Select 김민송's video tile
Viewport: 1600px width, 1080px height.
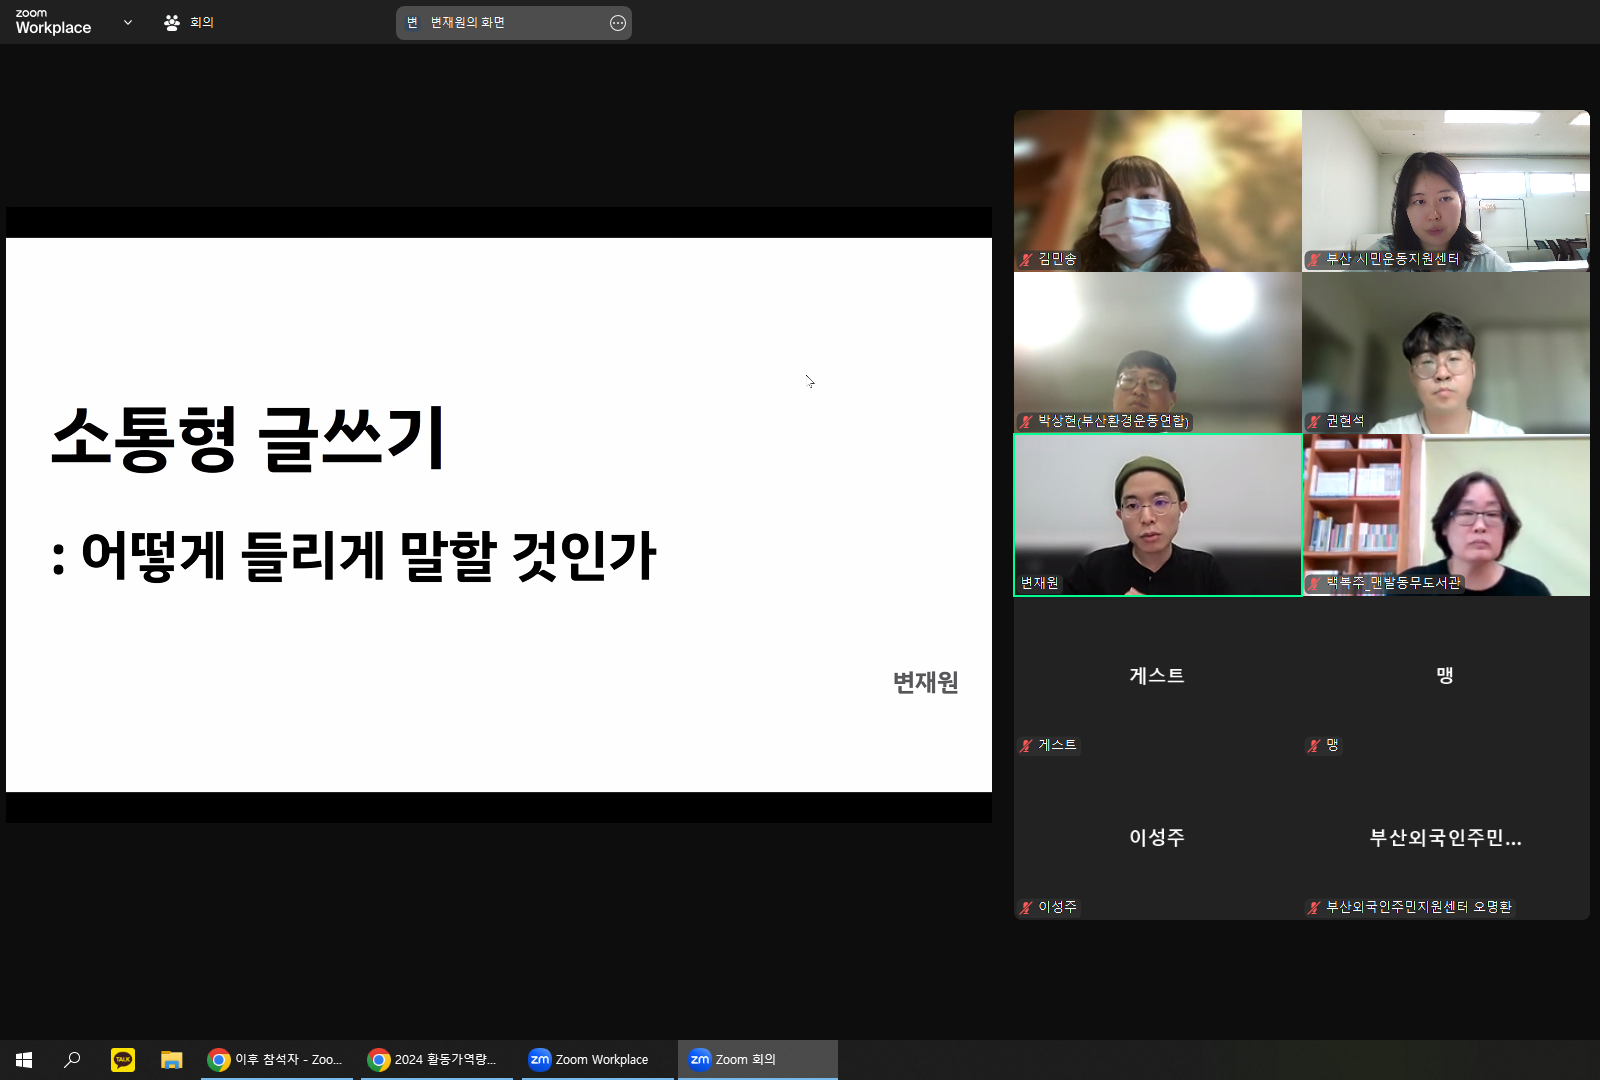point(1157,190)
